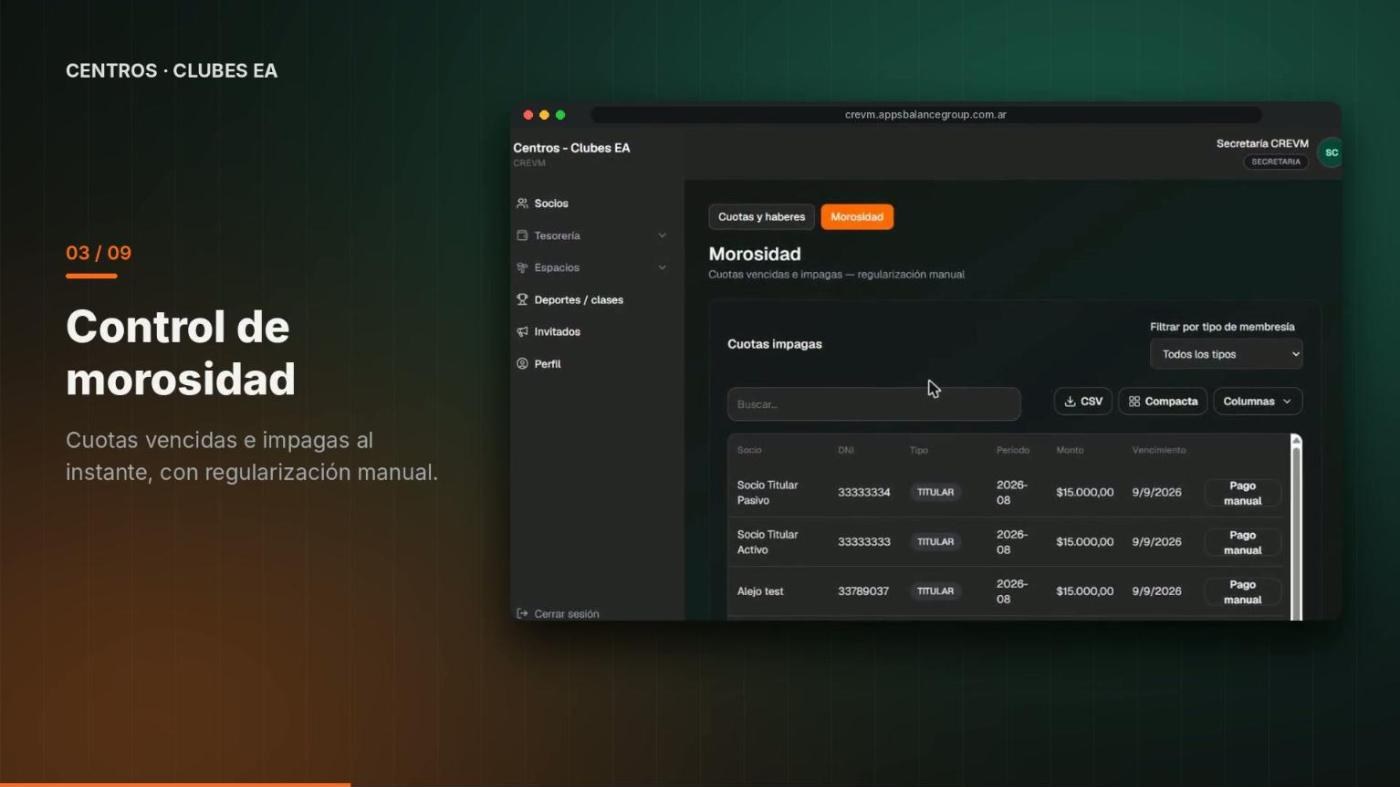This screenshot has height=787, width=1400.
Task: Click the Socio column header
Action: [x=749, y=450]
